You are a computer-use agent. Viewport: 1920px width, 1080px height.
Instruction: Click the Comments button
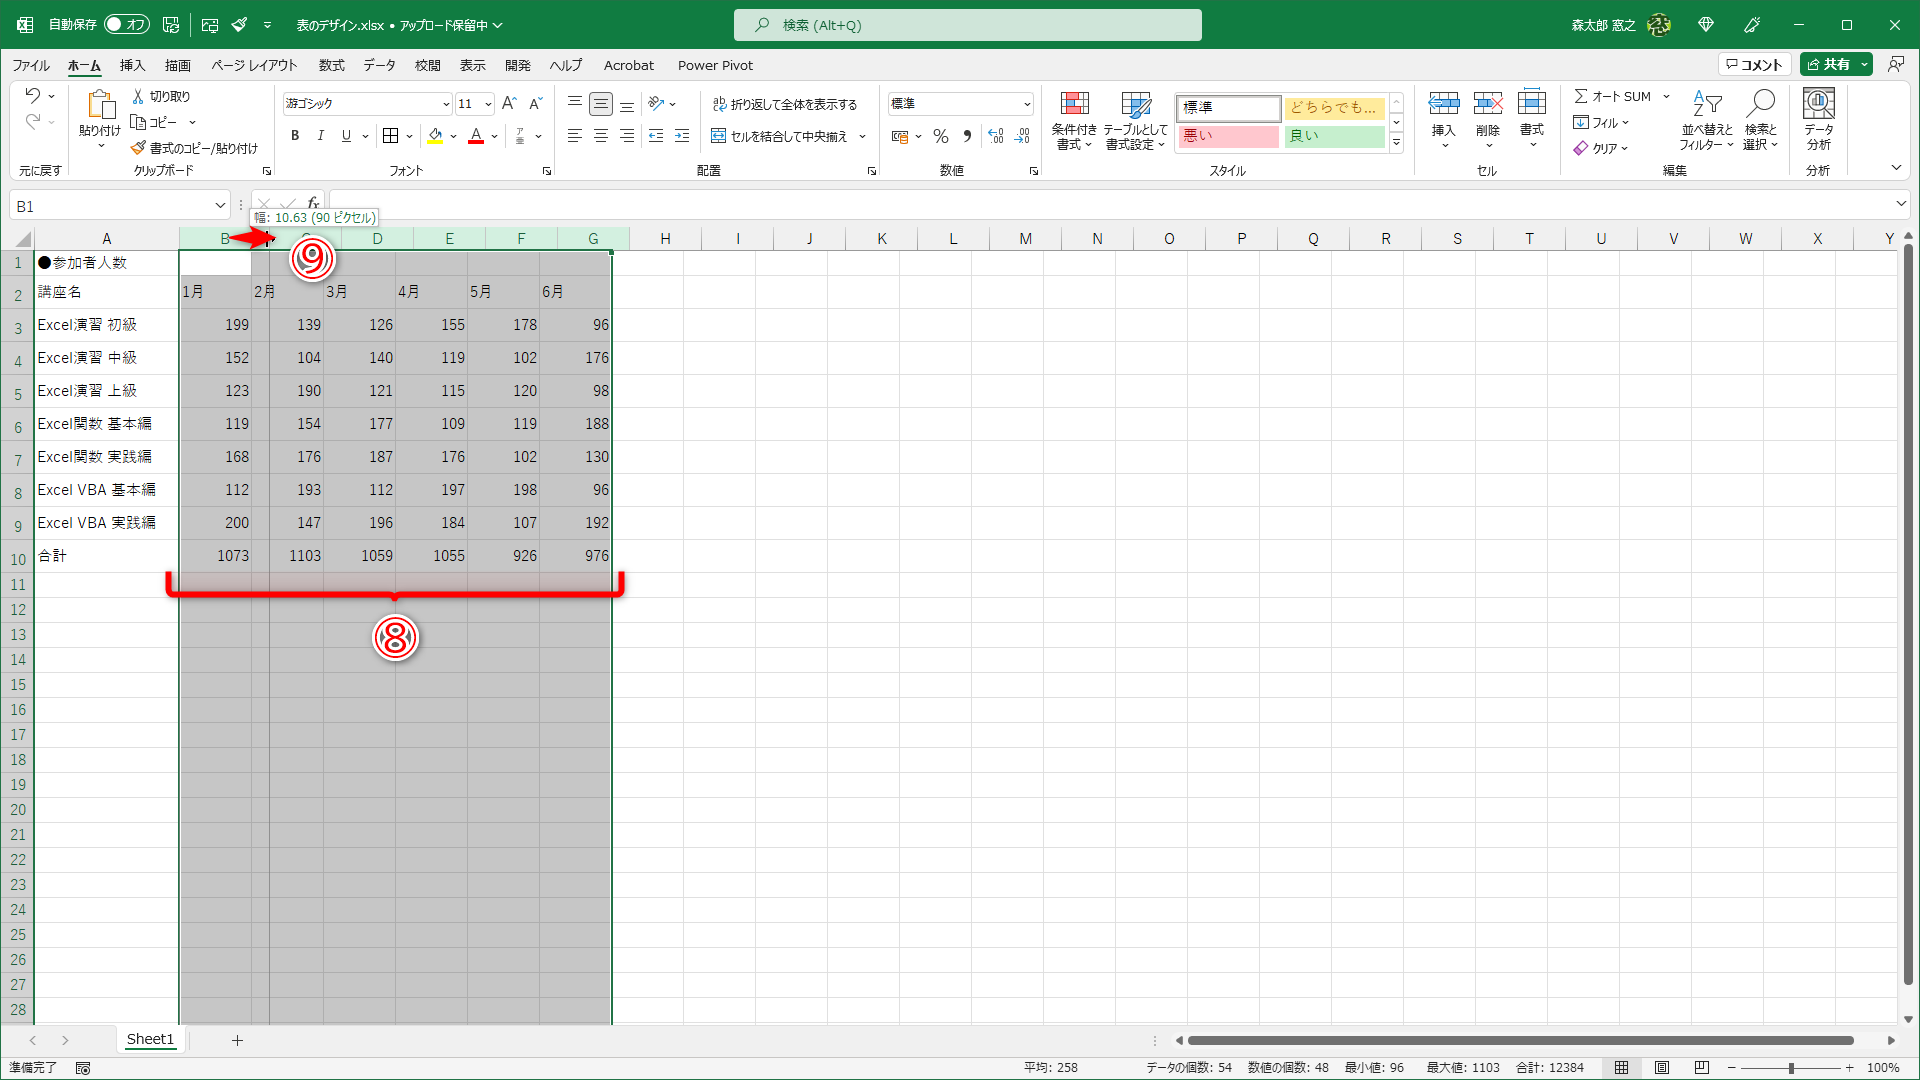click(x=1754, y=64)
